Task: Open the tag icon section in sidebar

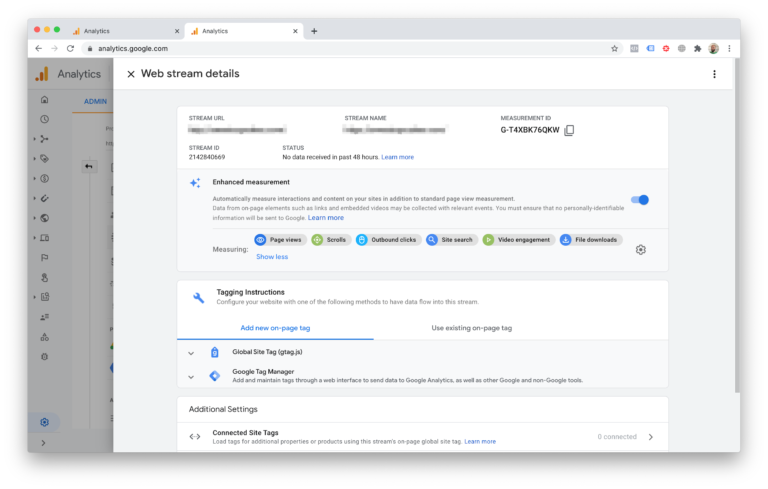Action: 45,159
